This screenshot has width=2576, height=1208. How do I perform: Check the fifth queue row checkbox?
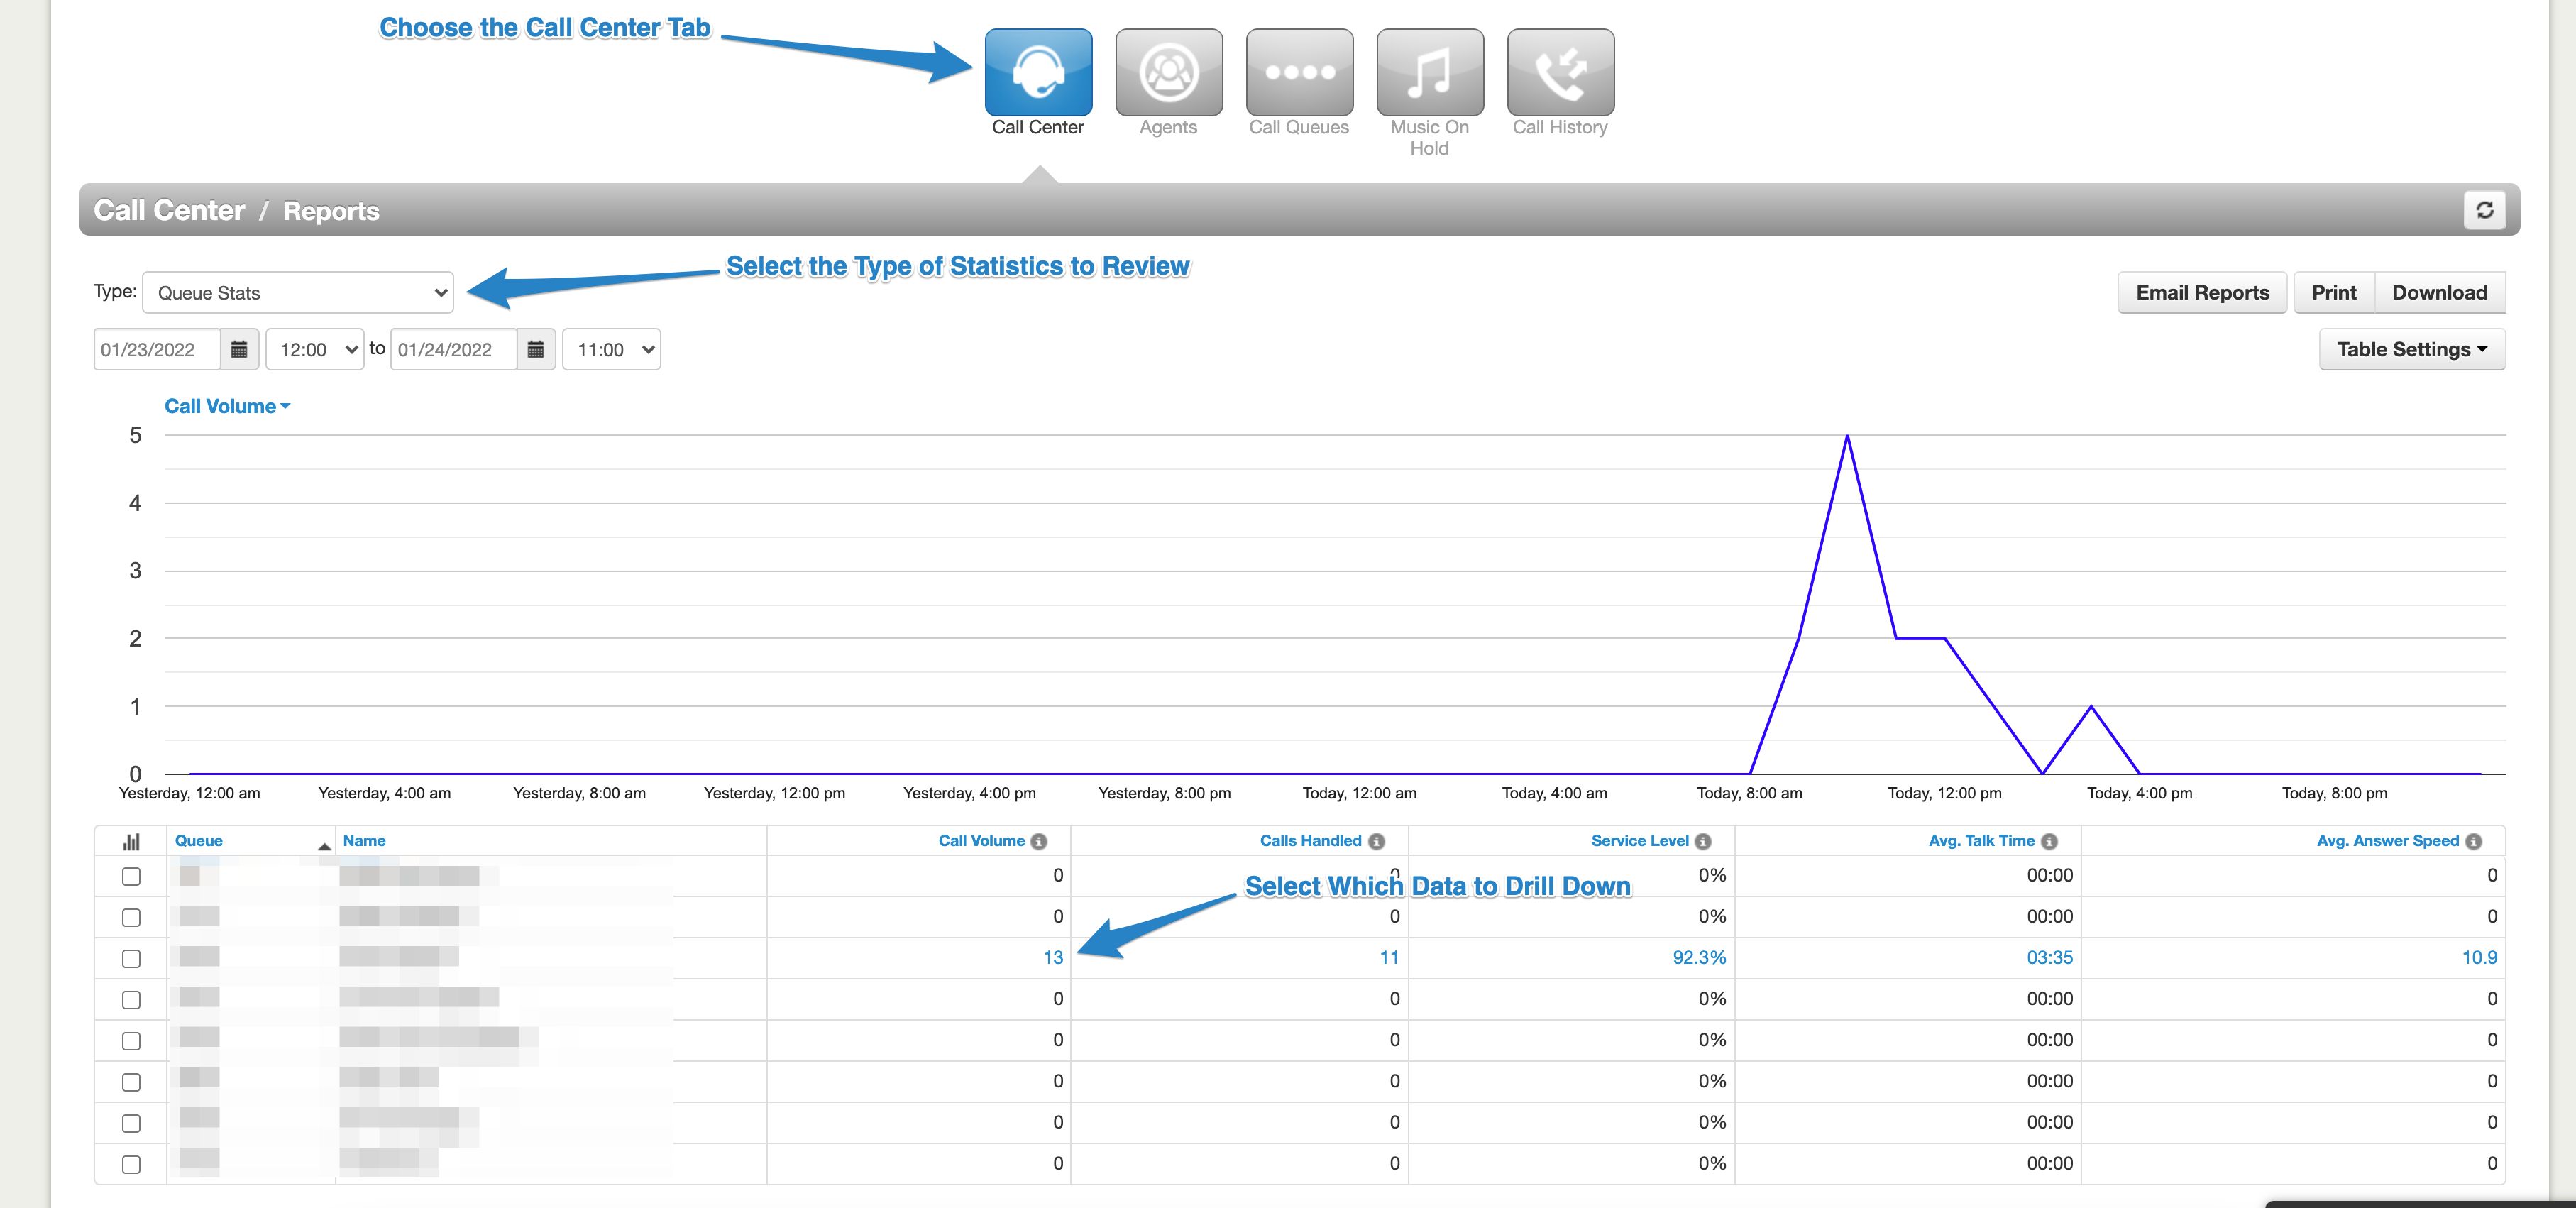[131, 1040]
